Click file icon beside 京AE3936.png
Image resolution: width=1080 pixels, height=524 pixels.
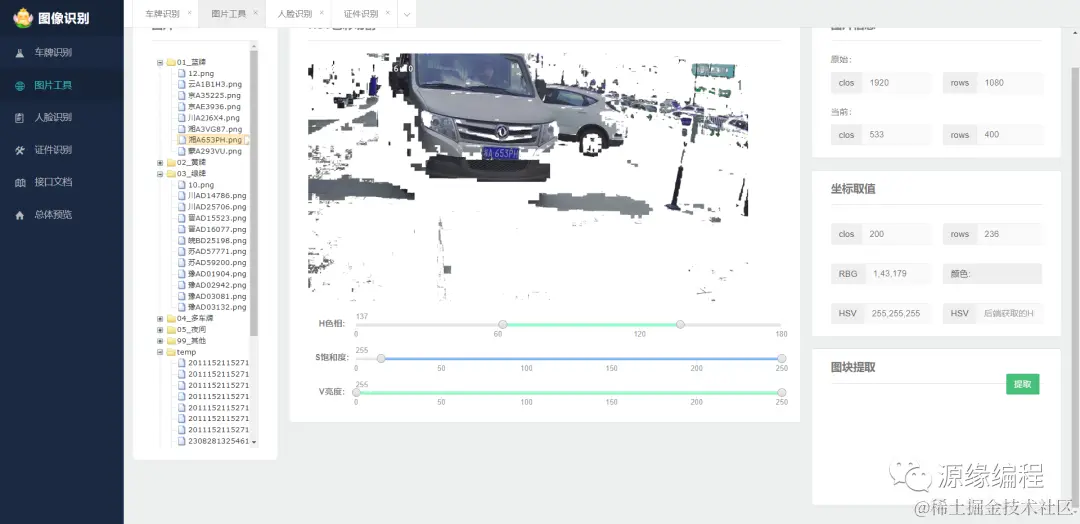click(x=182, y=106)
